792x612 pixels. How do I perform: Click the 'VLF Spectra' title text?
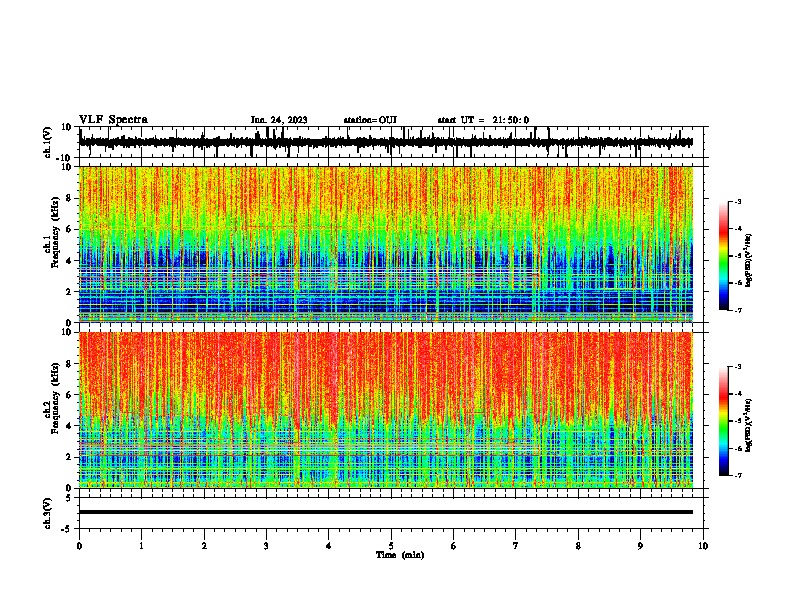point(113,120)
